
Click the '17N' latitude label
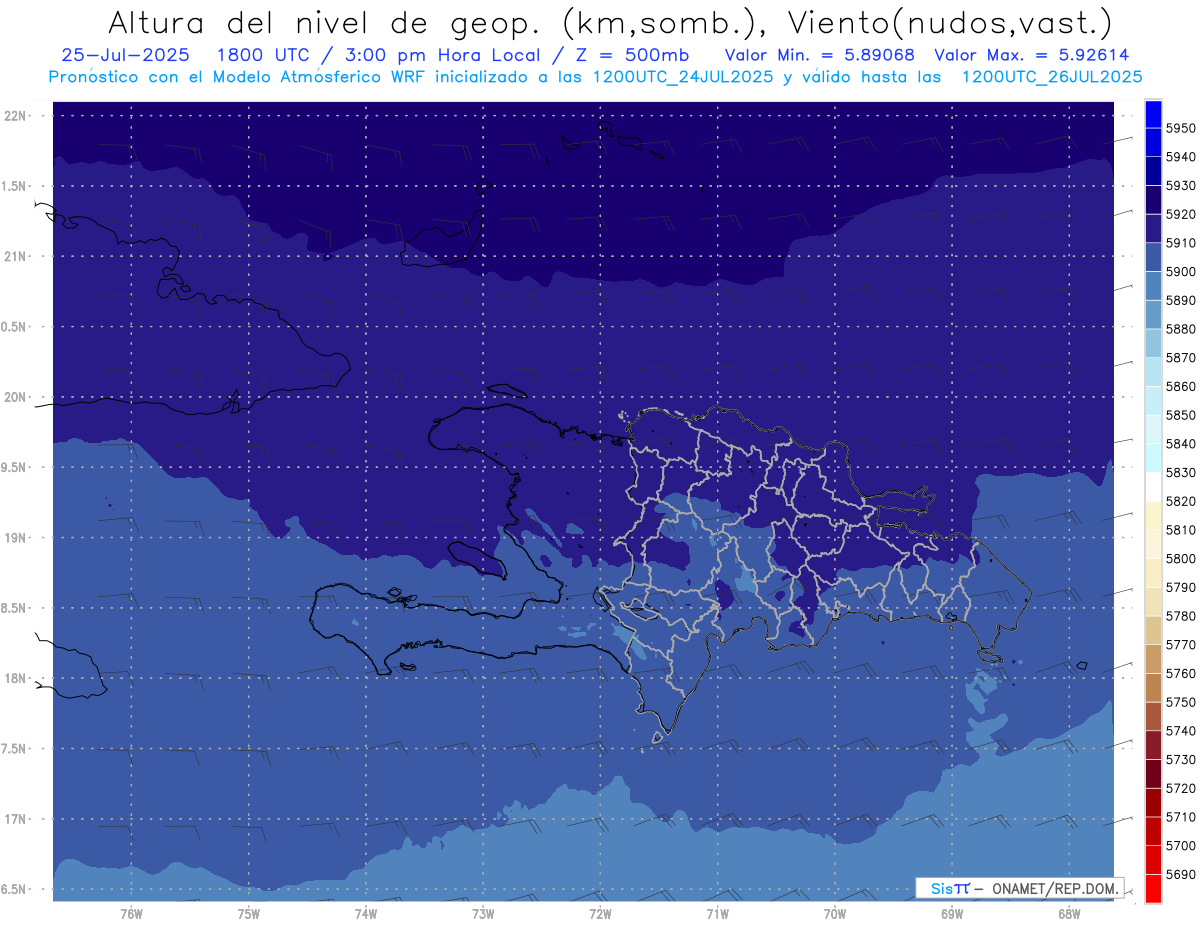coord(17,819)
